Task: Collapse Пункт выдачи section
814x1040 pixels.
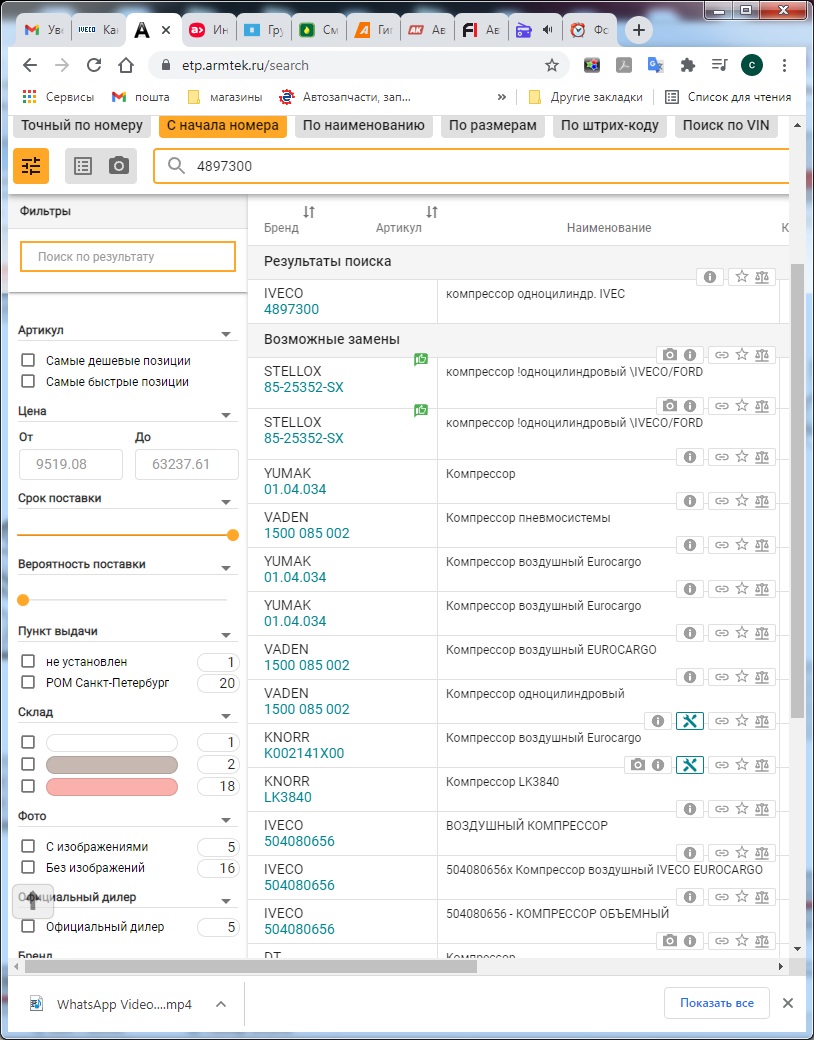Action: [226, 635]
